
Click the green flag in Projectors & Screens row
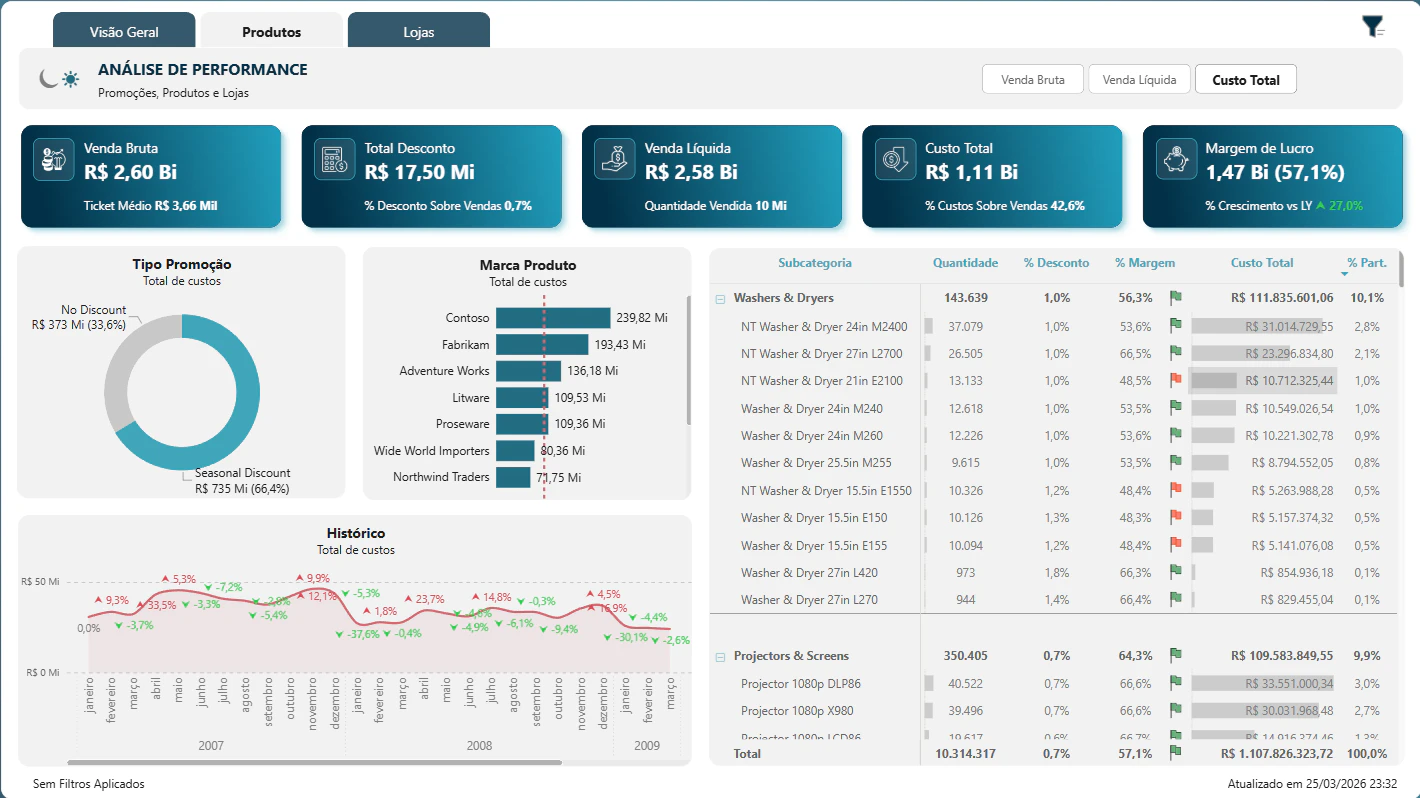(1176, 655)
